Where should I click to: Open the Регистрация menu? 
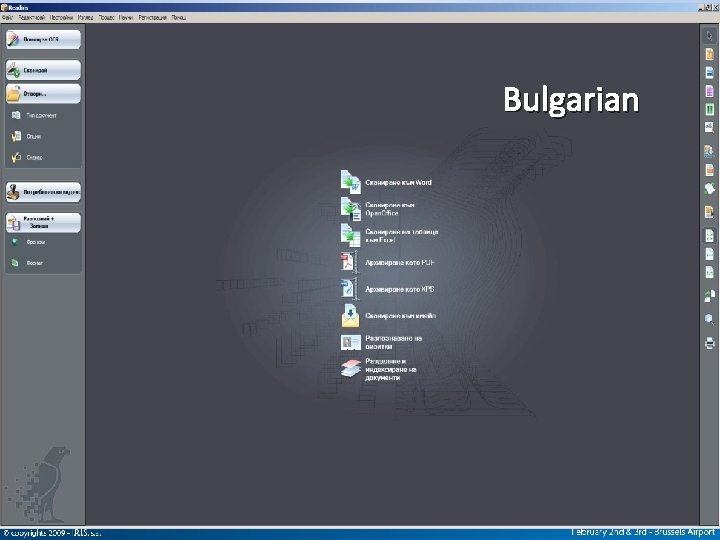click(152, 17)
